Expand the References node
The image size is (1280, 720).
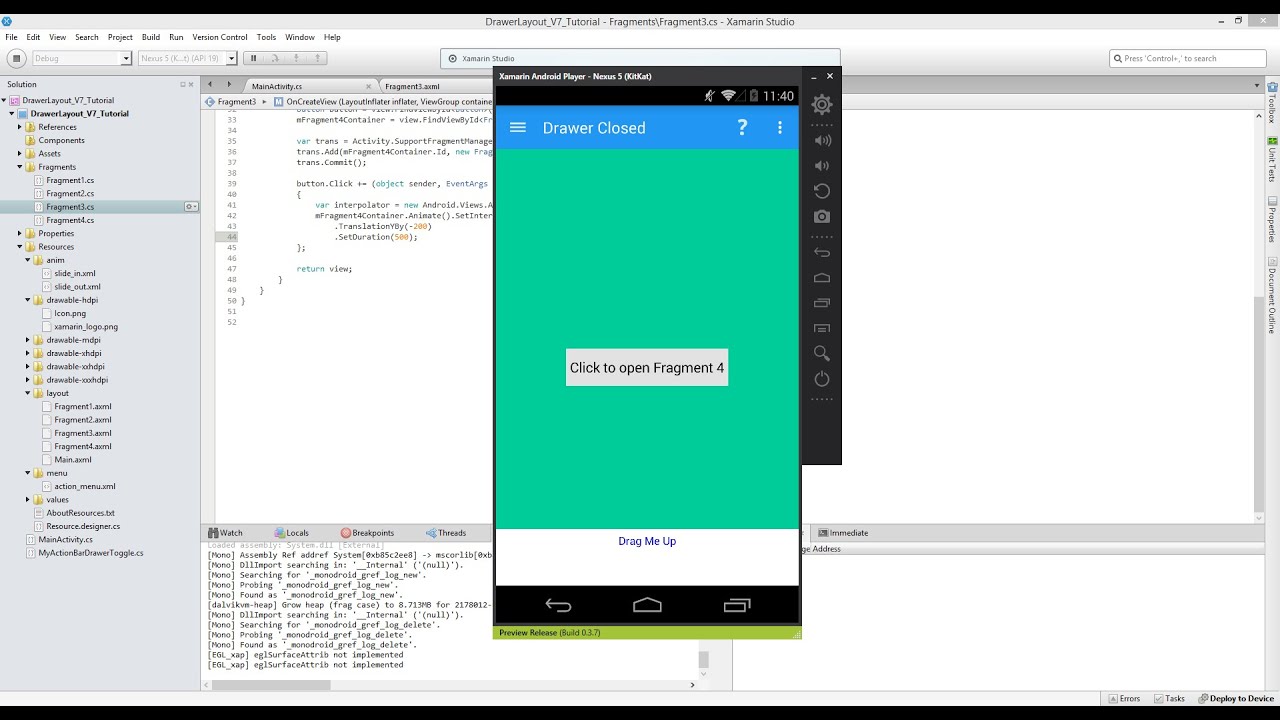tap(20, 127)
